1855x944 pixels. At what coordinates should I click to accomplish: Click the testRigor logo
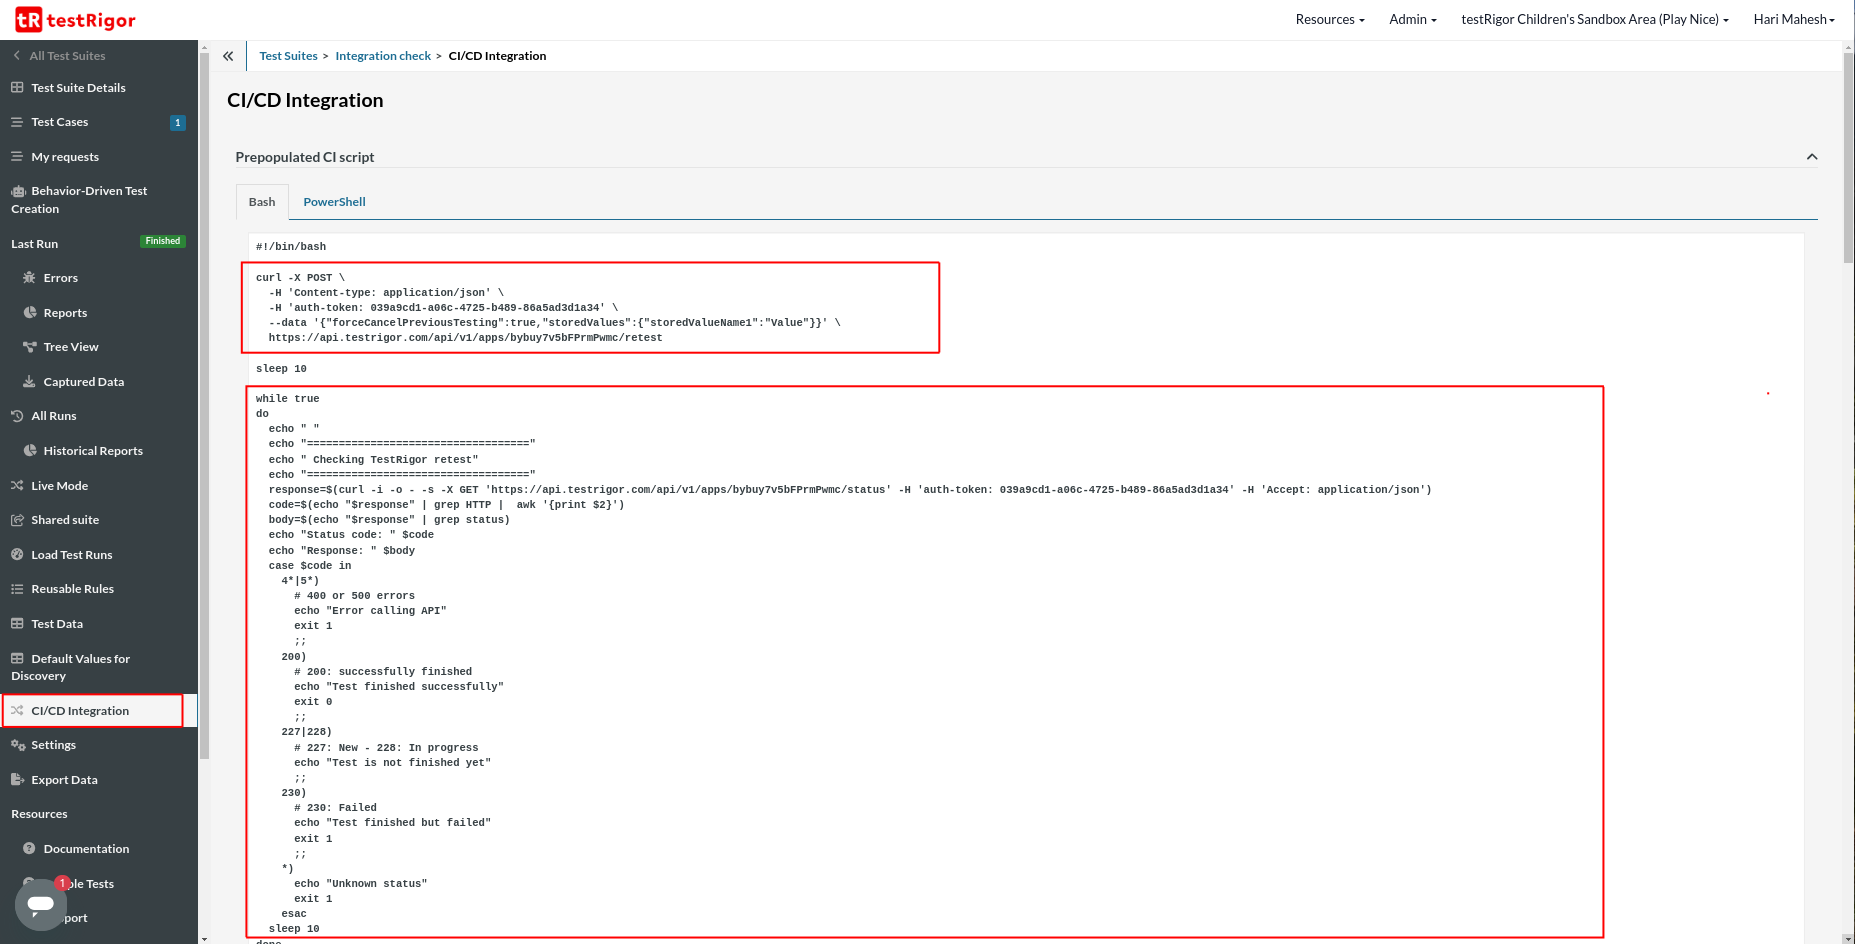coord(75,20)
